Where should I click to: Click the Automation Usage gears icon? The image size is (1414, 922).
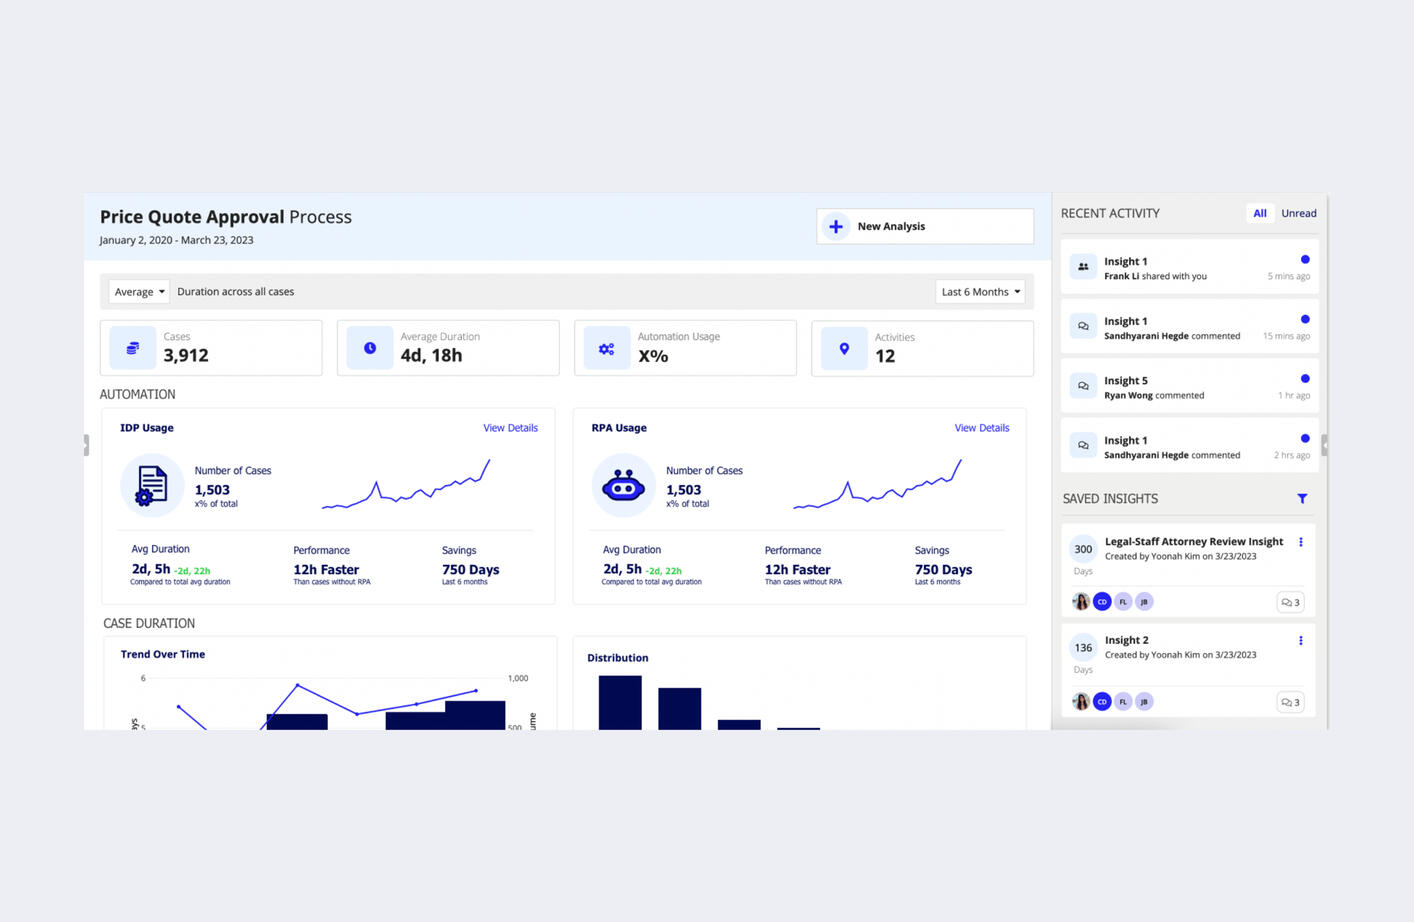(606, 347)
